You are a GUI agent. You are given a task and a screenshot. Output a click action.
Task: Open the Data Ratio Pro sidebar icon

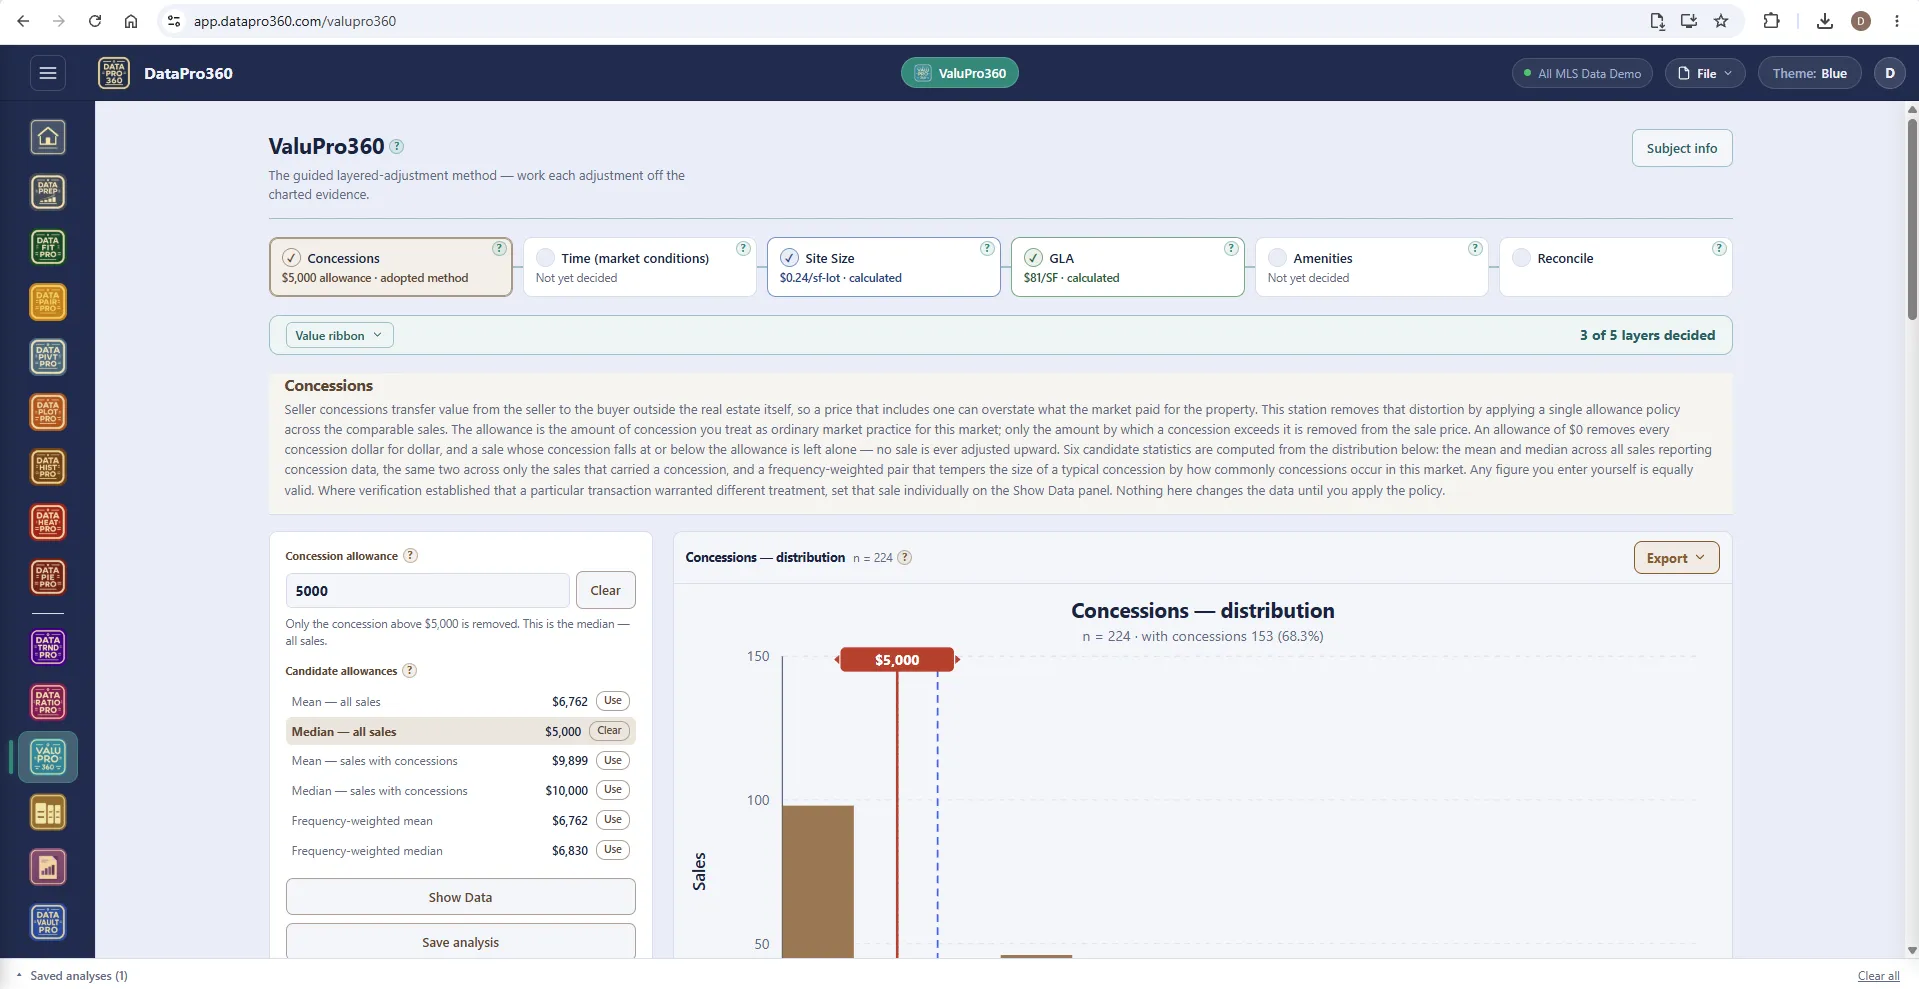[x=48, y=702]
